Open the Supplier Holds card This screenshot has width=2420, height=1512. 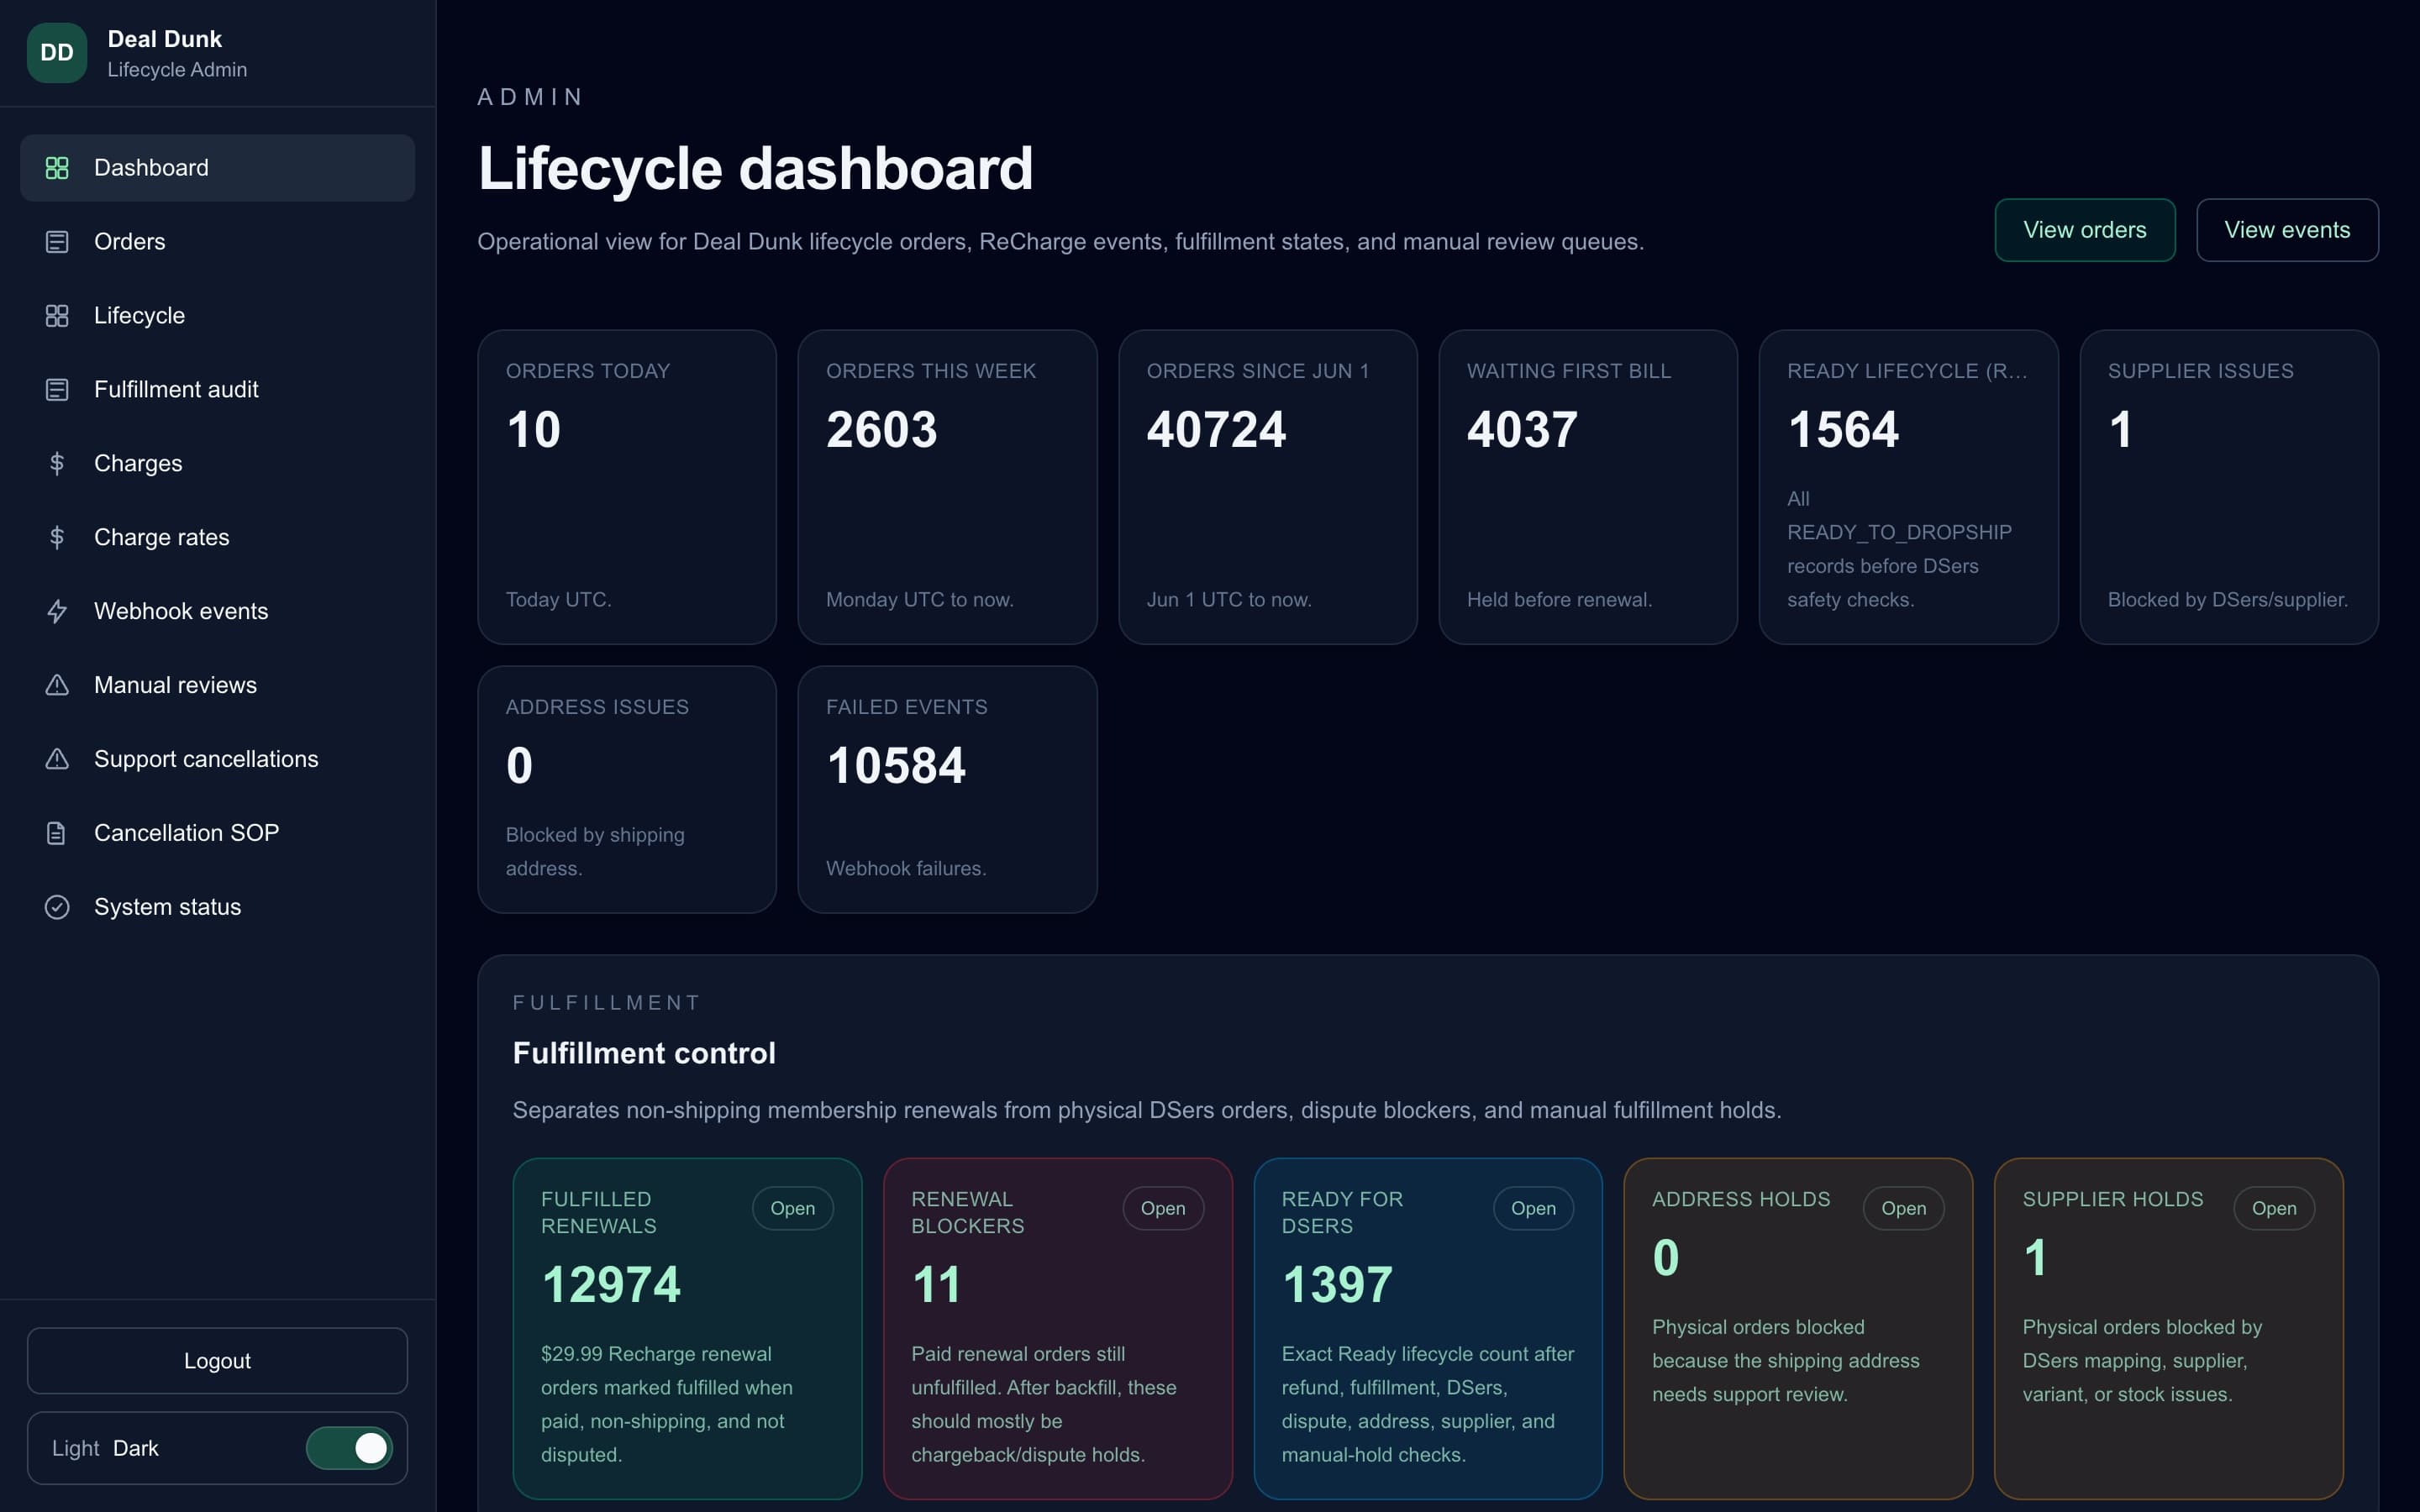[2274, 1209]
